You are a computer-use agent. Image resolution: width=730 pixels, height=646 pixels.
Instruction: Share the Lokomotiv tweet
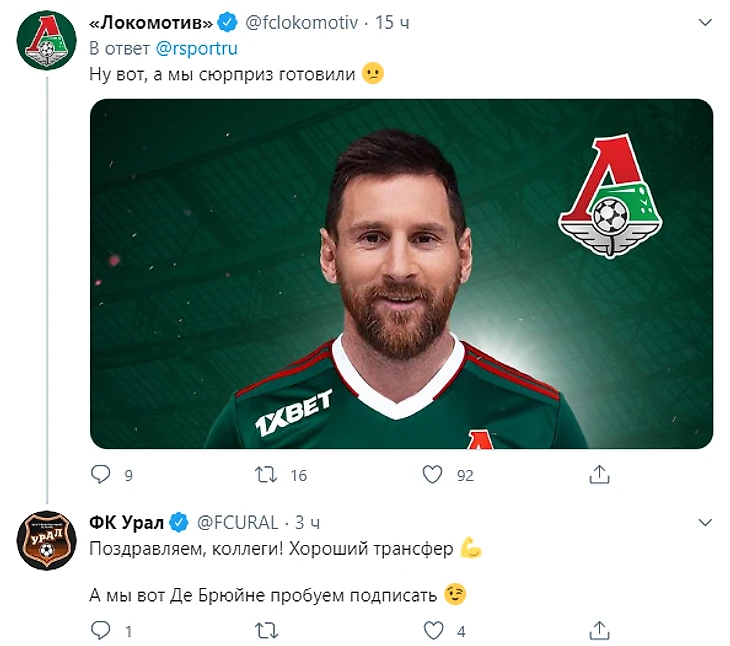(599, 474)
